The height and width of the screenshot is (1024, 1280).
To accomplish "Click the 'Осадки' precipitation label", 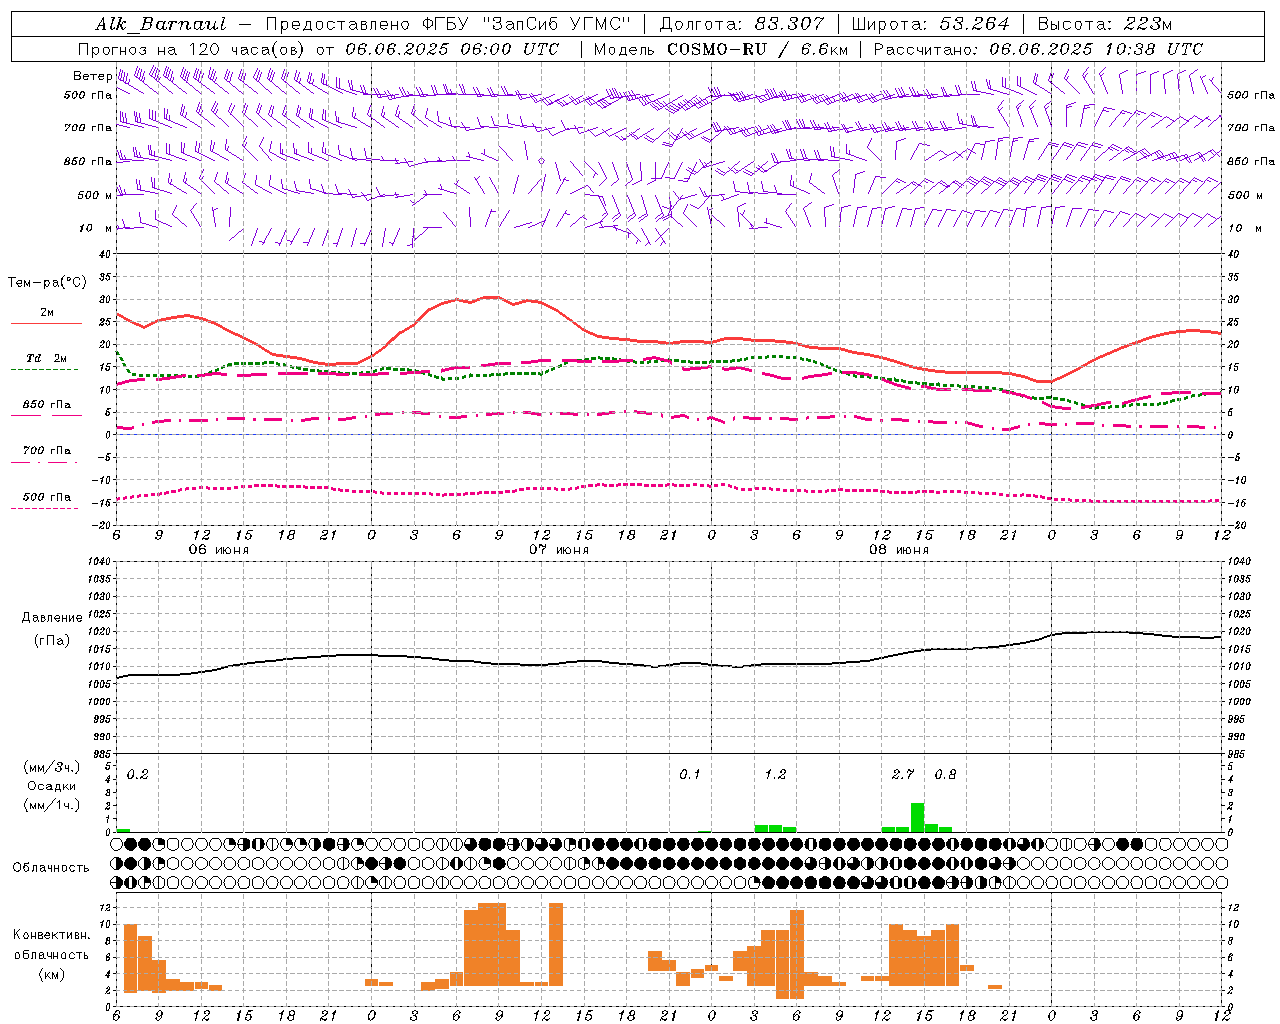I will tap(51, 786).
